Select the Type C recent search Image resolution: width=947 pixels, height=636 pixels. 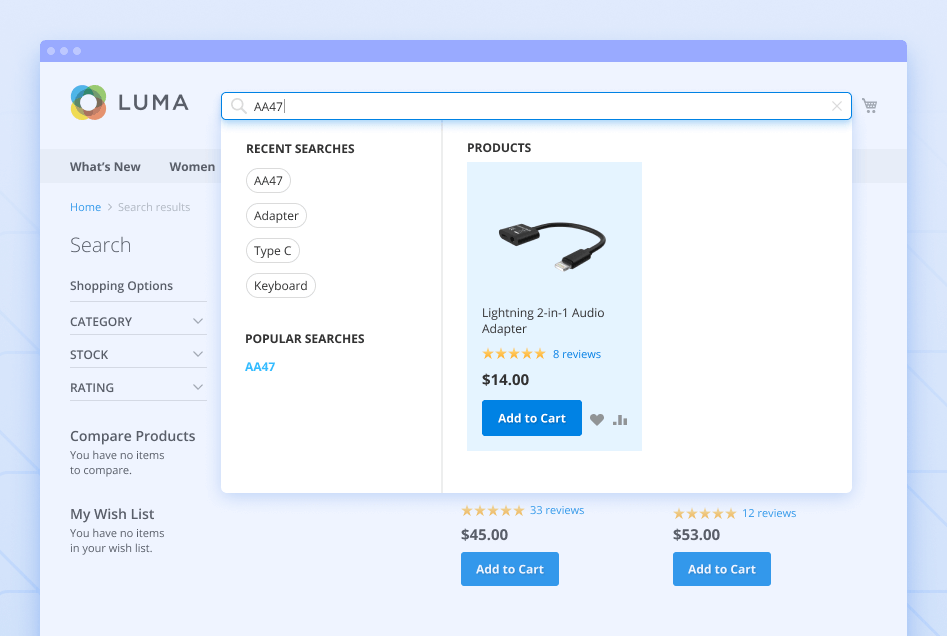click(x=273, y=251)
